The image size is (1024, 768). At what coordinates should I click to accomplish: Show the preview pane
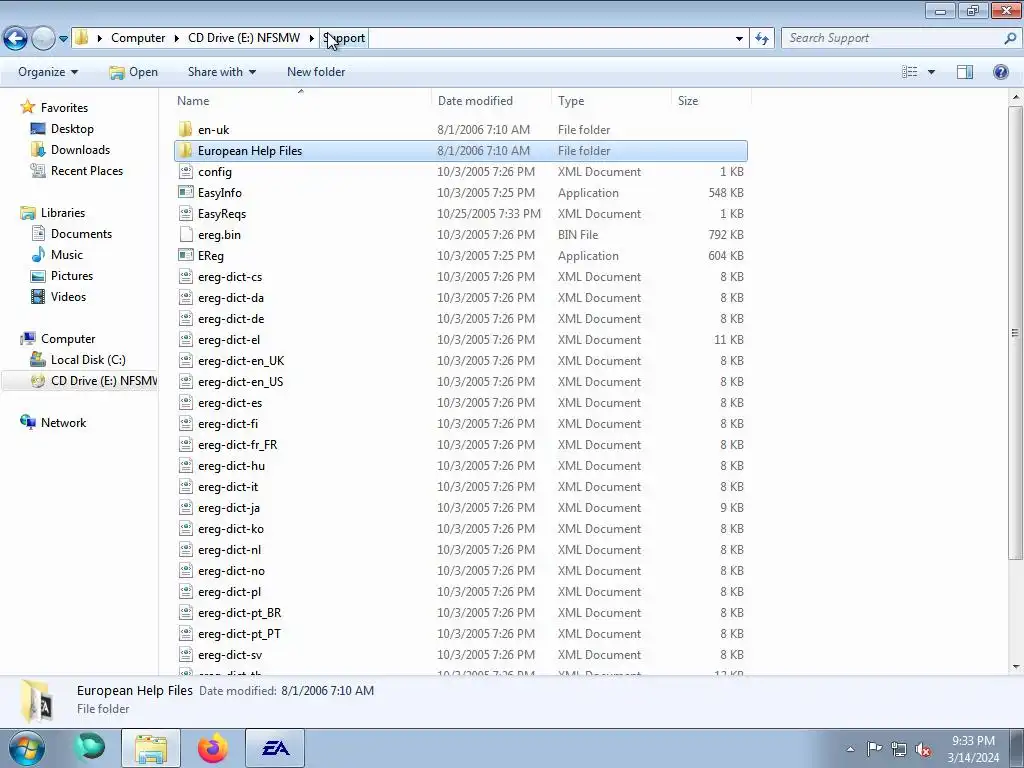pos(965,72)
